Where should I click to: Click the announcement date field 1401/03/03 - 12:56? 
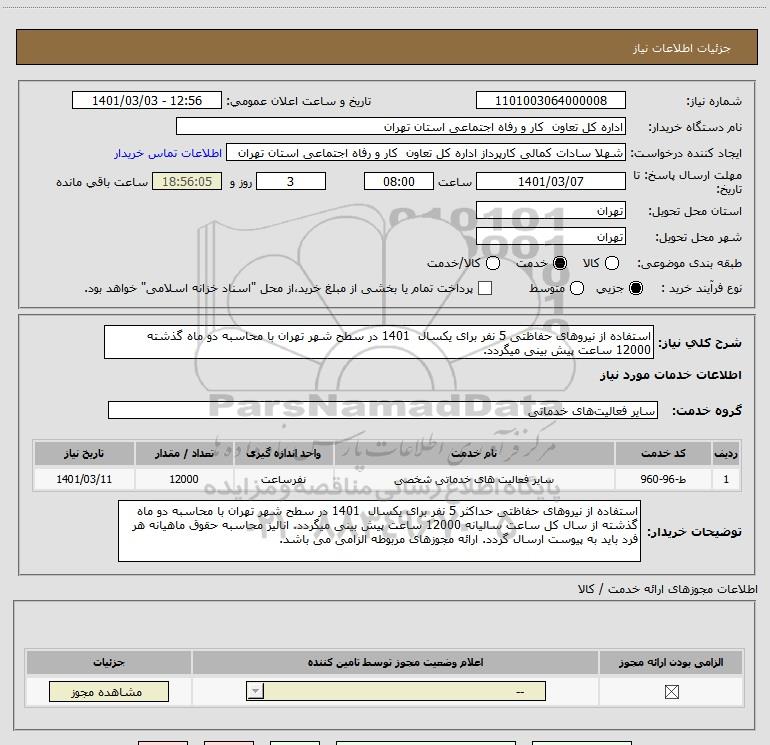click(x=147, y=101)
